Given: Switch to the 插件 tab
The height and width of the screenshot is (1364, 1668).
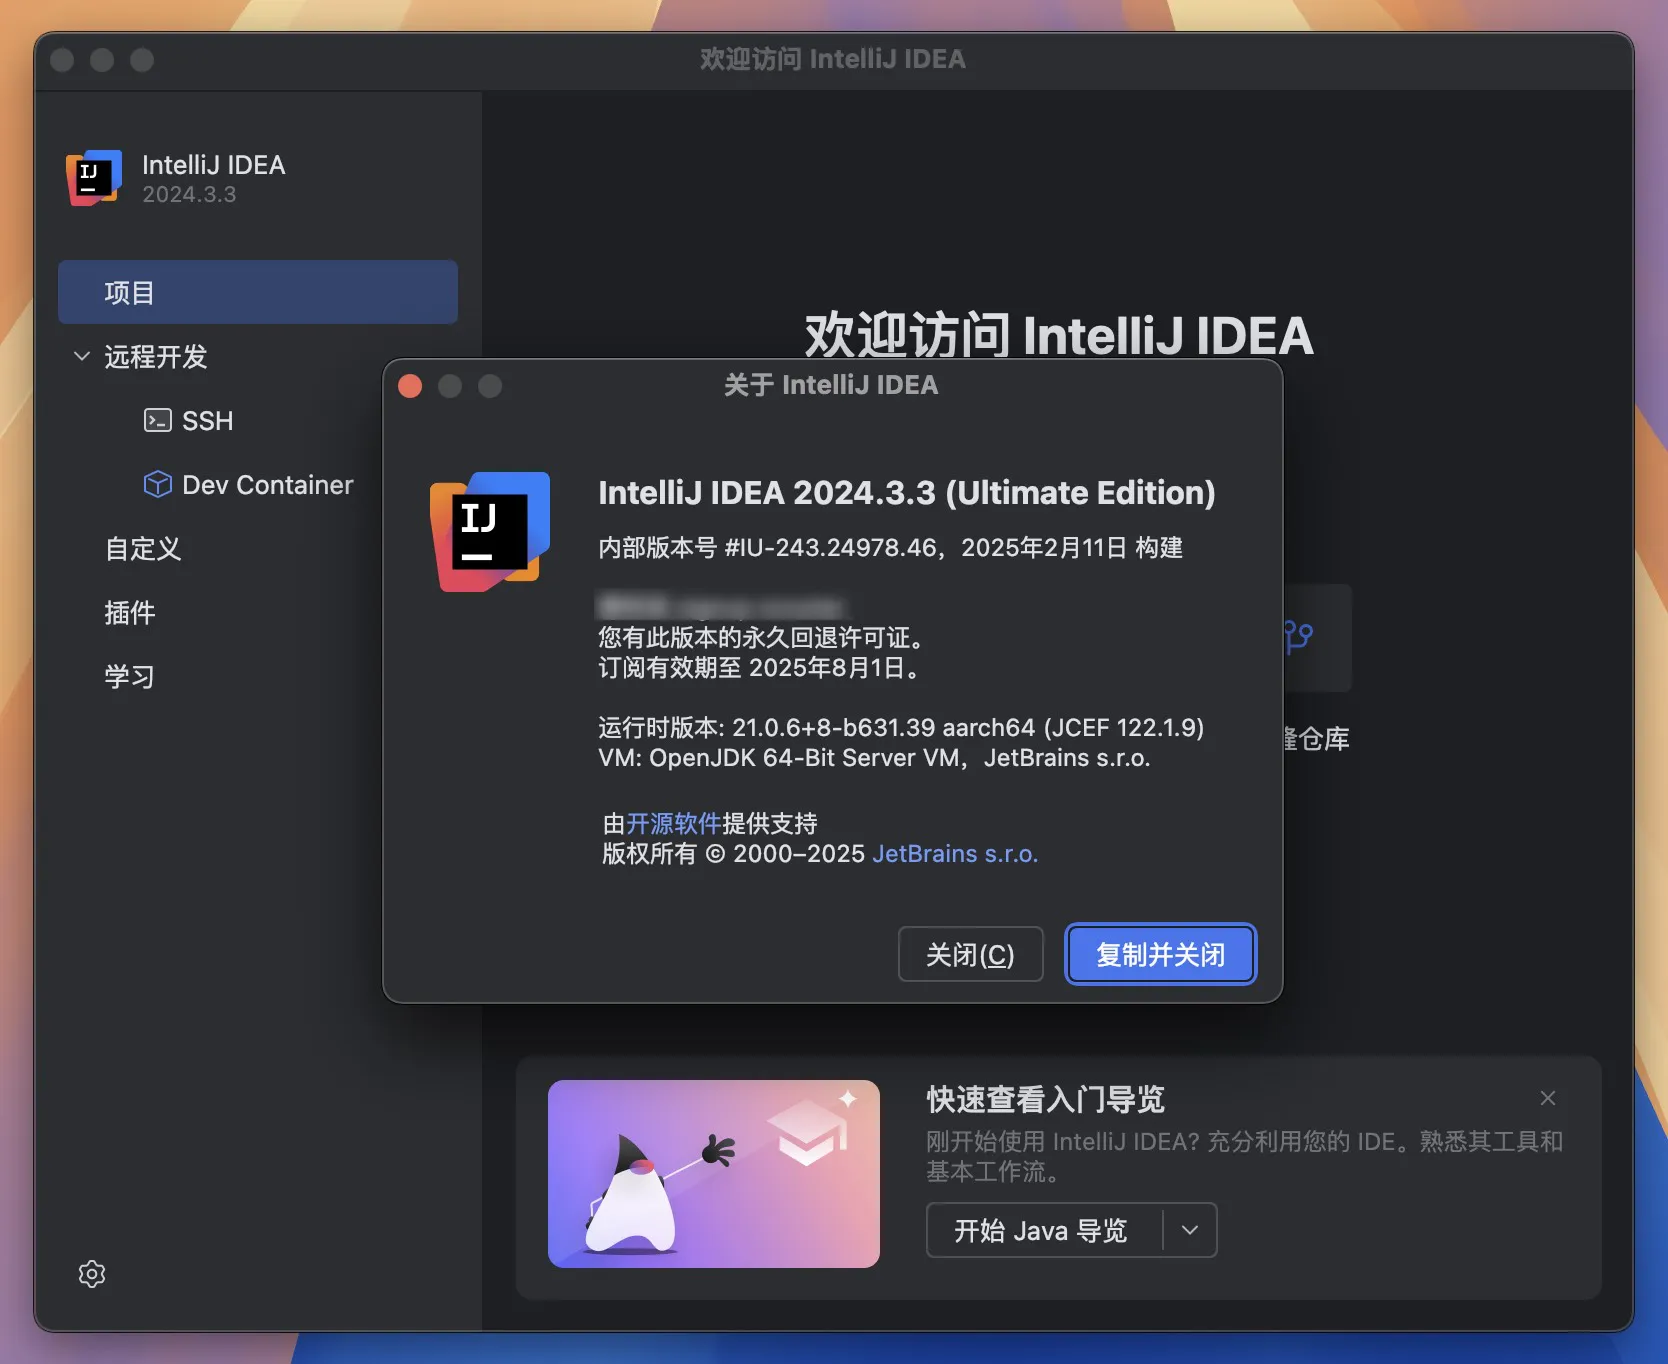Looking at the screenshot, I should (x=130, y=612).
